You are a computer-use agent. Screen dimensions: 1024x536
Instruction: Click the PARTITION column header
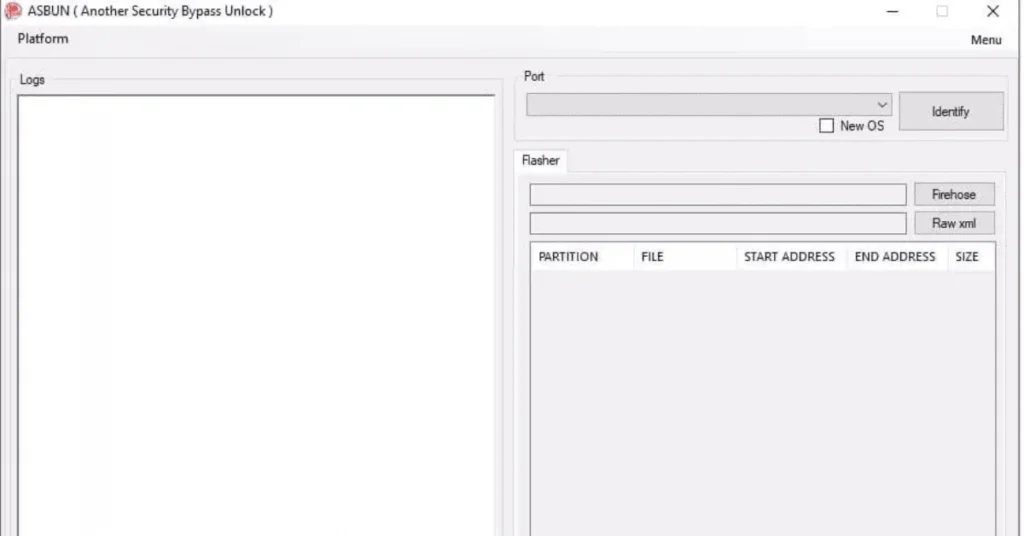click(582, 257)
